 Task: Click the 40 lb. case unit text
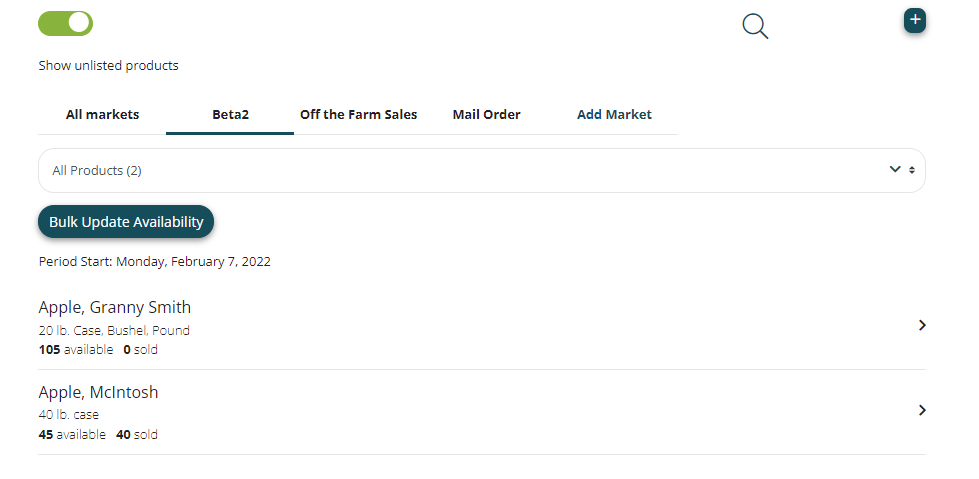68,414
